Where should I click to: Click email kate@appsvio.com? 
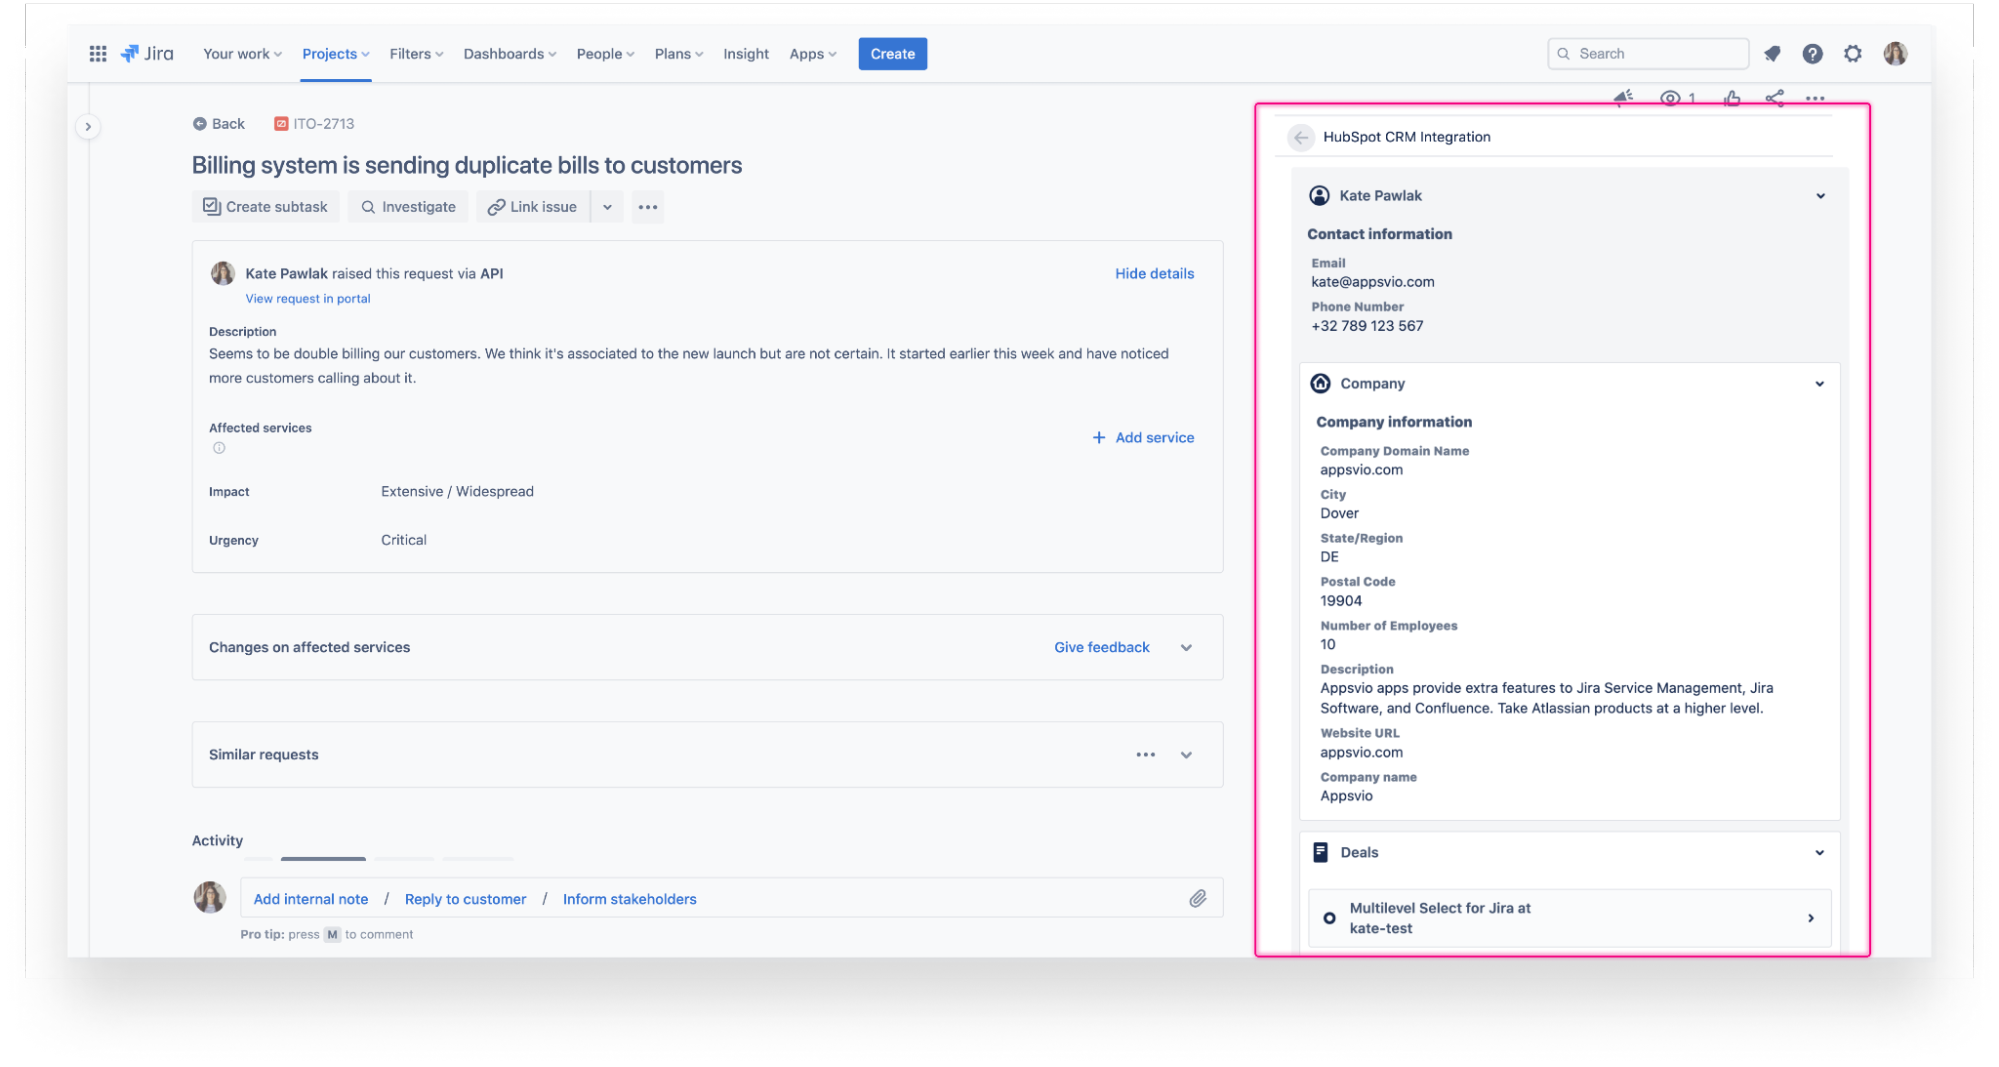coord(1372,282)
